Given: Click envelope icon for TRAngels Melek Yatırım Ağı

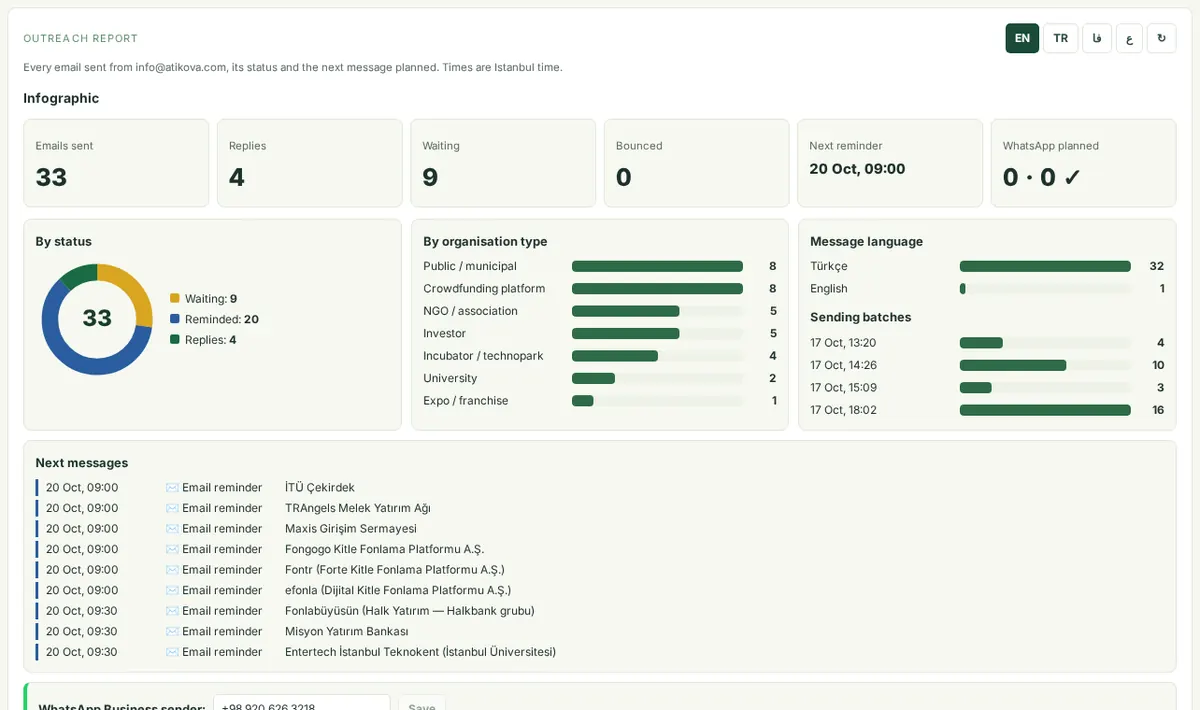Looking at the screenshot, I should coord(172,508).
